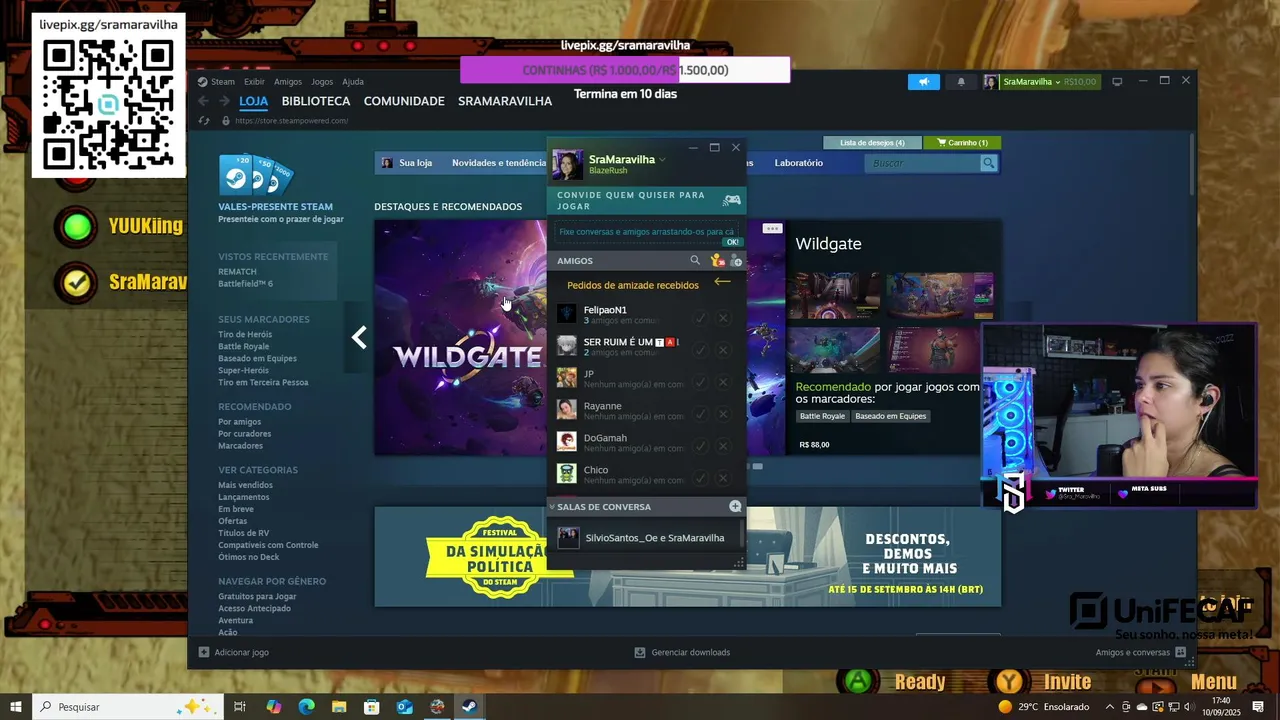Click the store Buscar search field
The image size is (1280, 720).
click(x=923, y=163)
